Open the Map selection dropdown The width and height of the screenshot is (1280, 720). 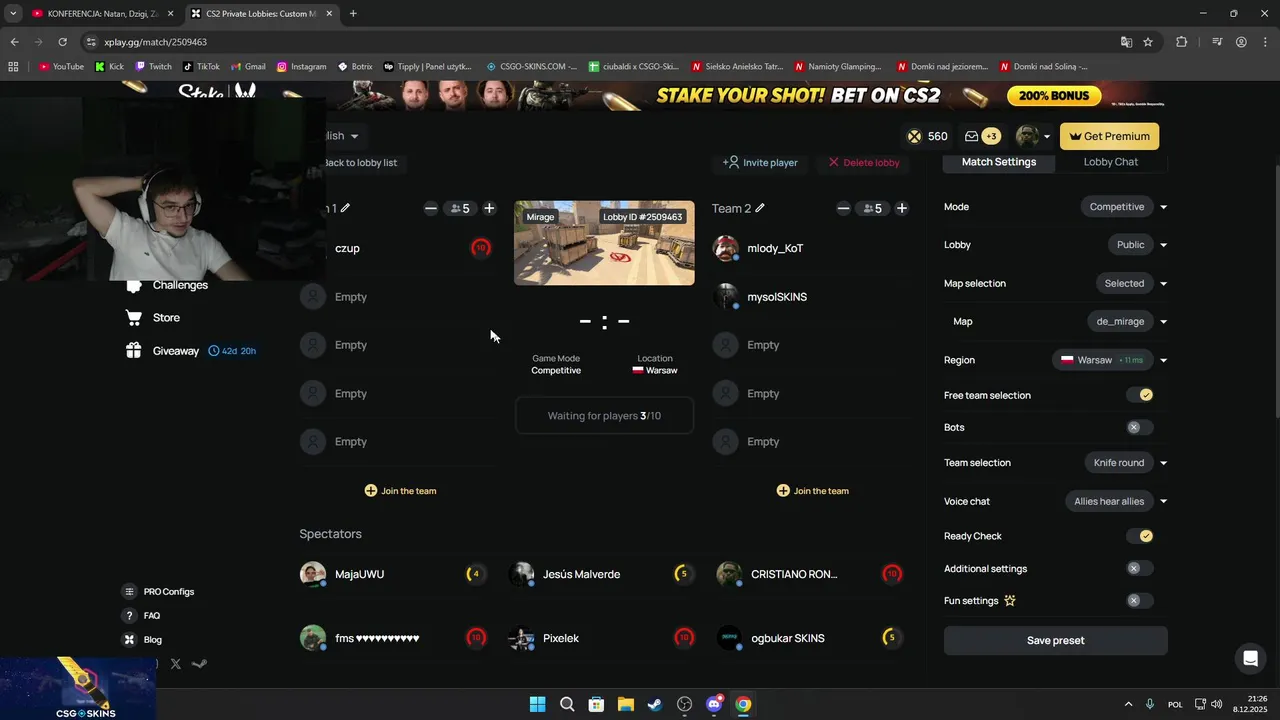tap(1131, 283)
